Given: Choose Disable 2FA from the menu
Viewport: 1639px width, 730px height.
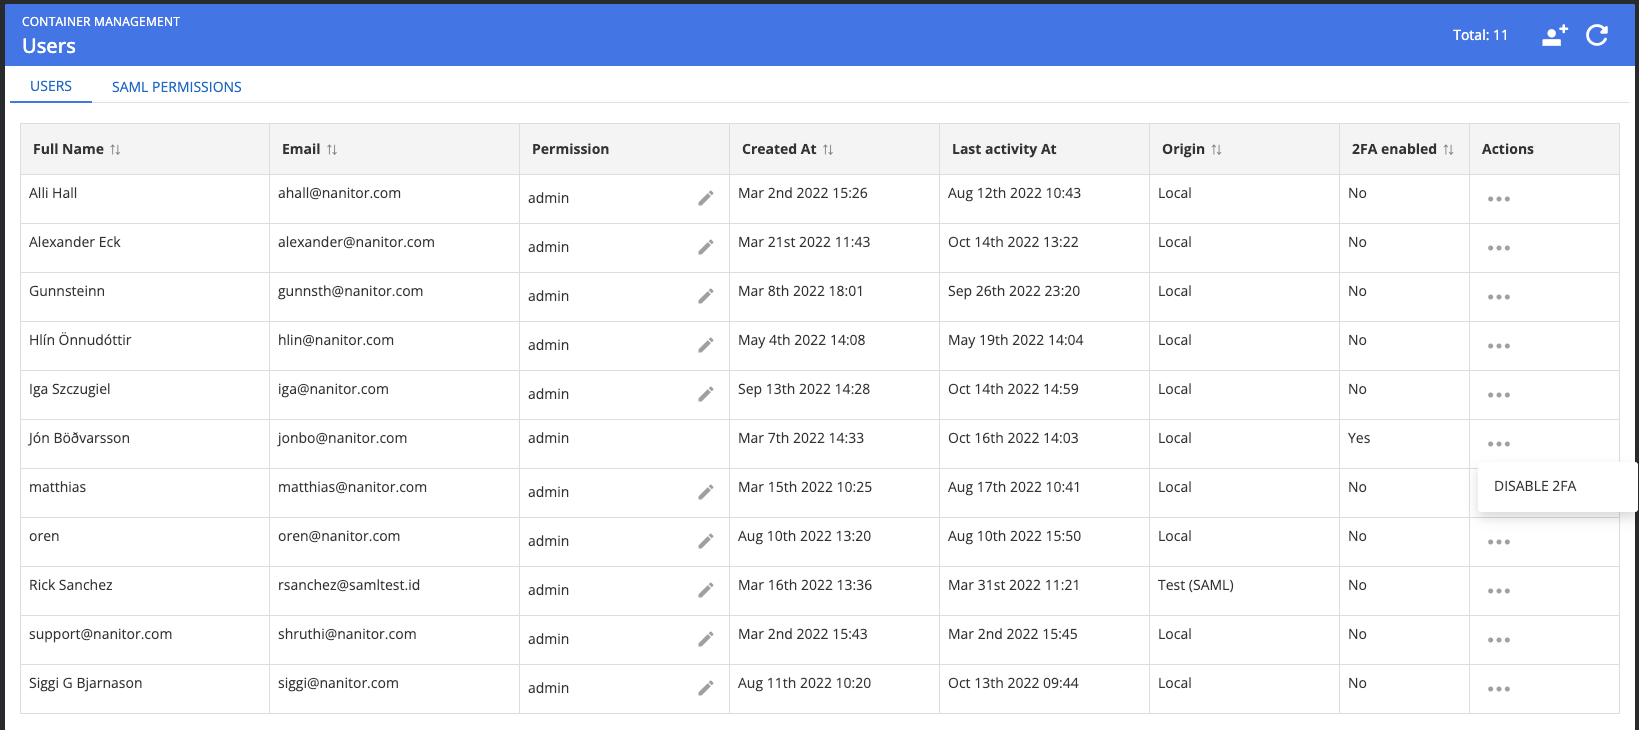Looking at the screenshot, I should [x=1535, y=486].
